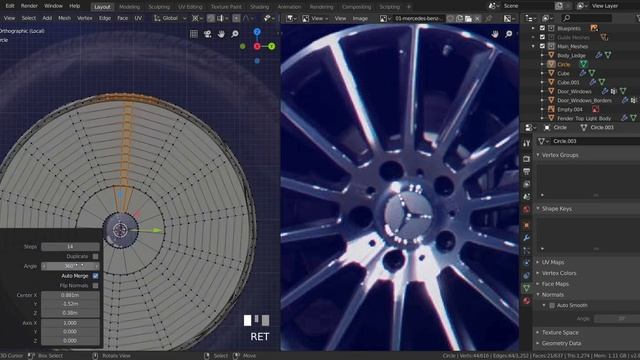The image size is (640, 360).
Task: Select Fender Top Light Body in outliner
Action: coord(584,118)
